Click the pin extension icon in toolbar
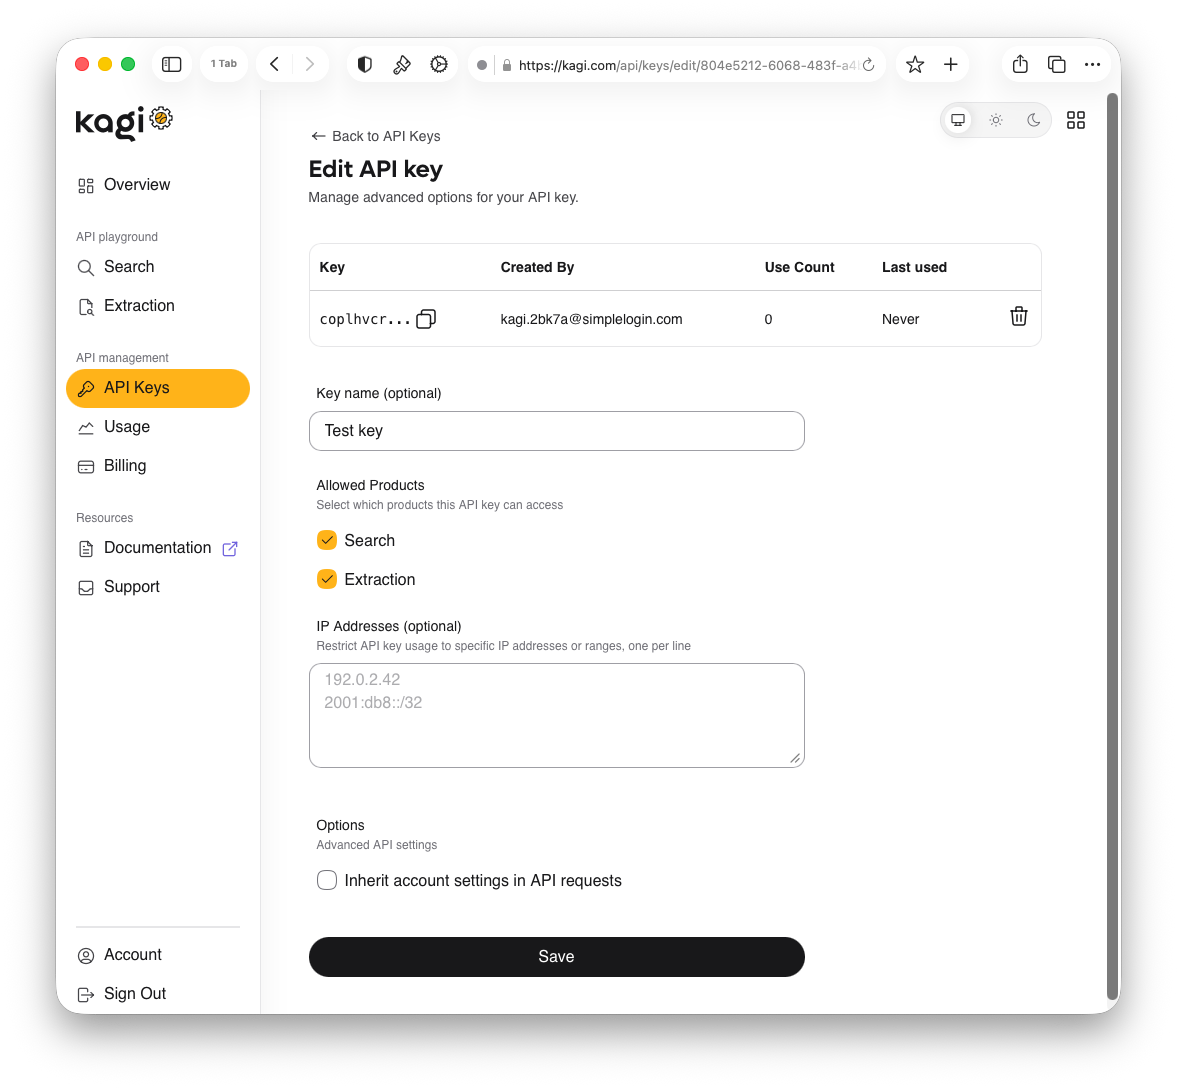This screenshot has height=1088, width=1177. tap(402, 65)
